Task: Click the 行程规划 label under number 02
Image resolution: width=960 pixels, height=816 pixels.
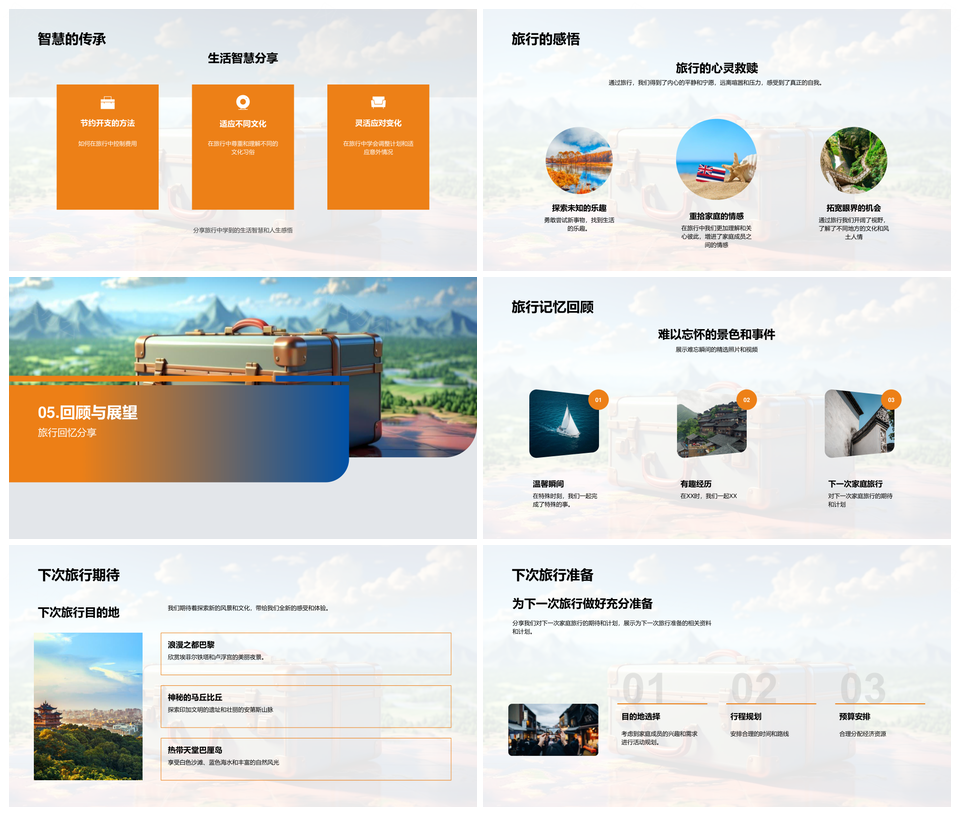Action: point(745,716)
